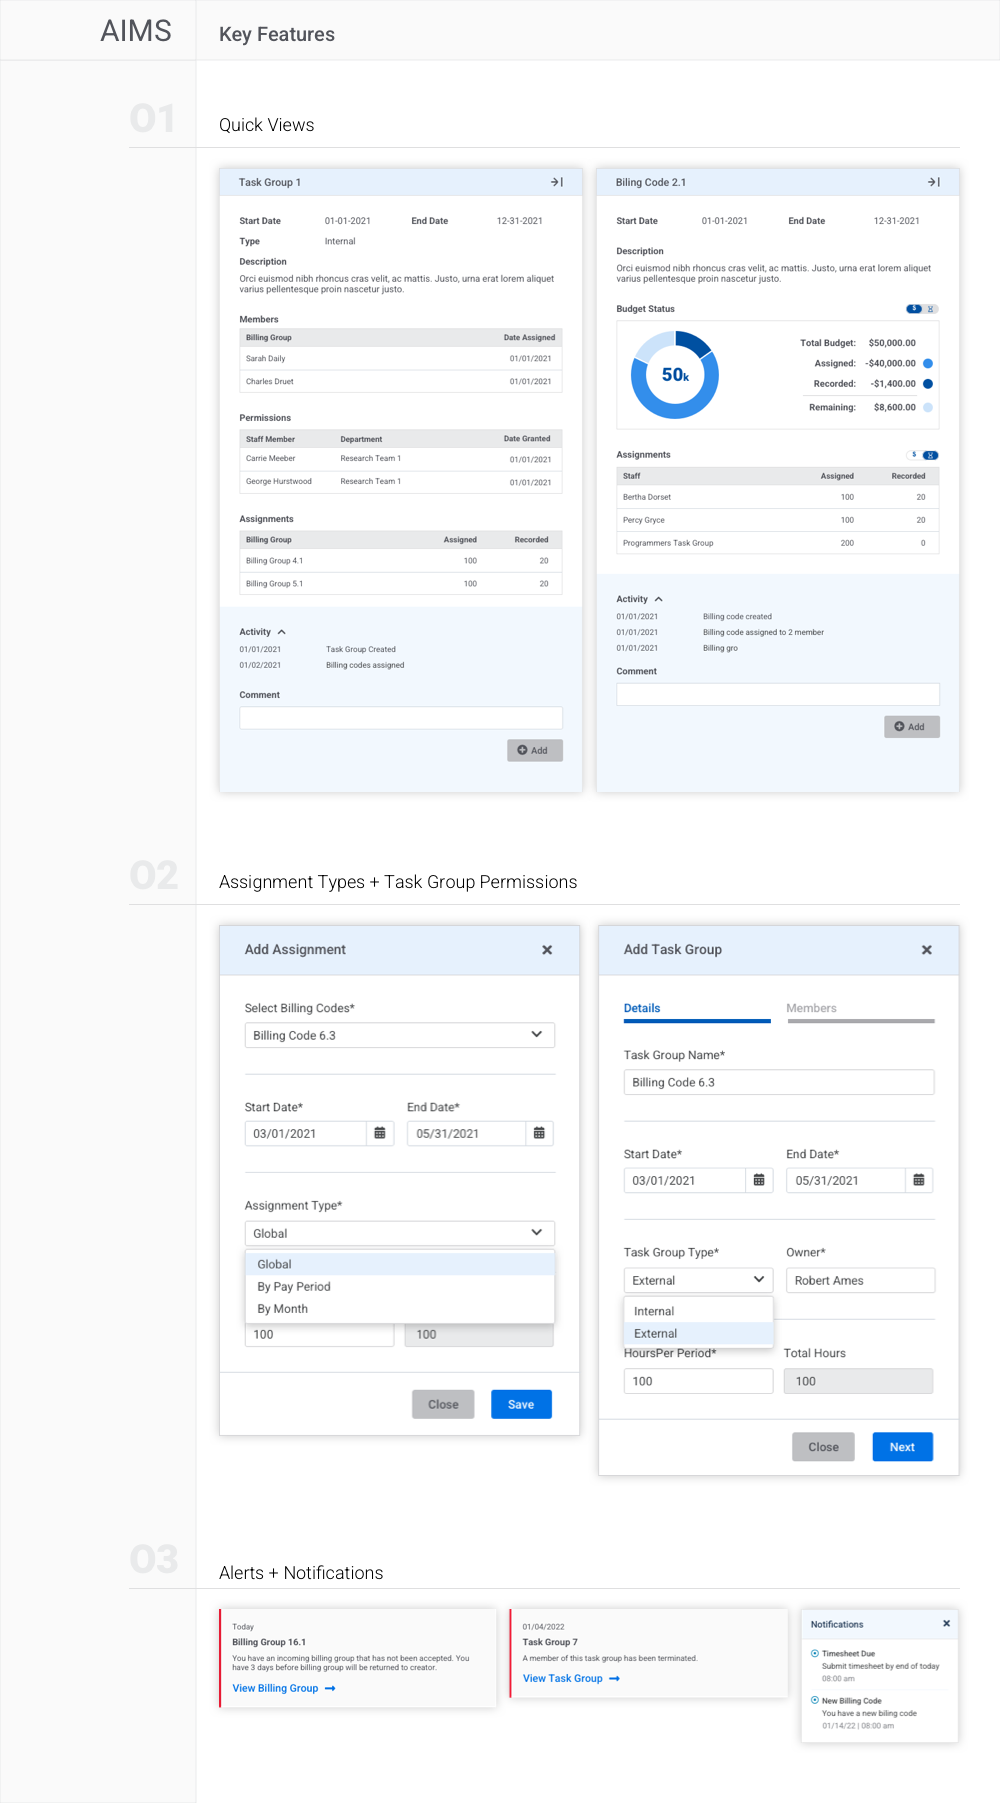Viewport: 1000px width, 1803px height.
Task: Toggle Assignments dollar/hours switch
Action: [921, 455]
